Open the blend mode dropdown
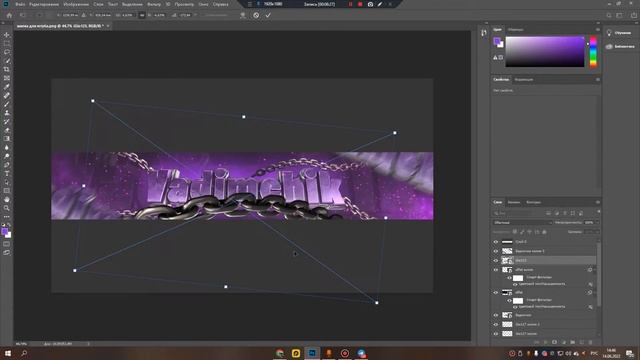Image resolution: width=640 pixels, height=360 pixels. tap(522, 222)
